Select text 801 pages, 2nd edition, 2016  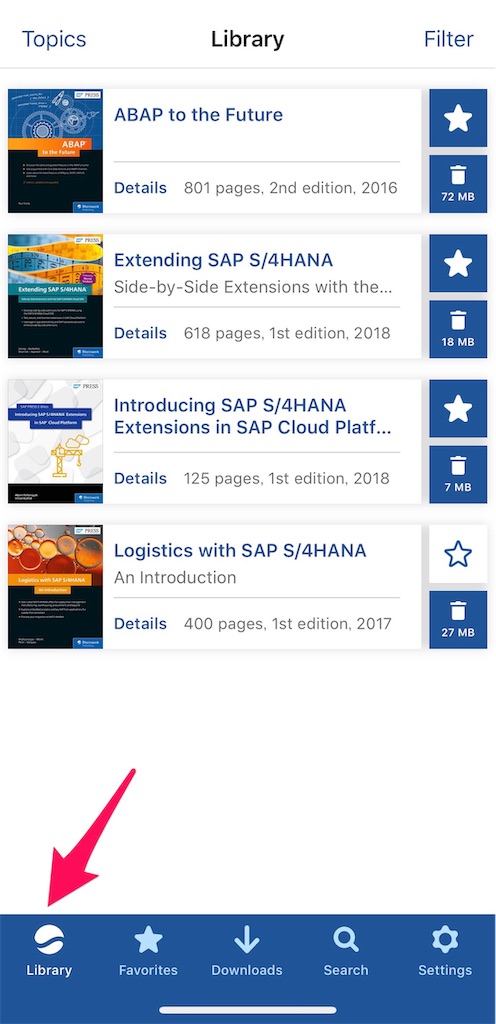tap(290, 188)
